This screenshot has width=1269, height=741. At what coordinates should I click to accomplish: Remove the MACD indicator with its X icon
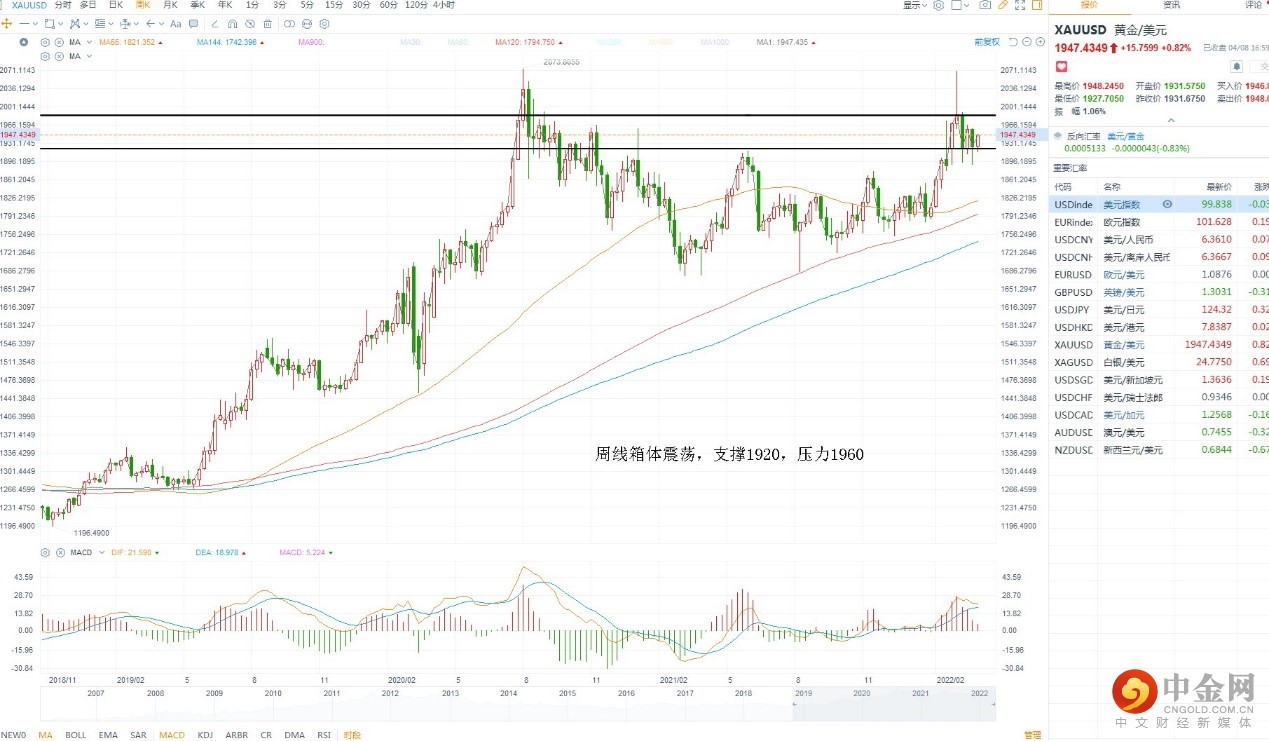[60, 552]
